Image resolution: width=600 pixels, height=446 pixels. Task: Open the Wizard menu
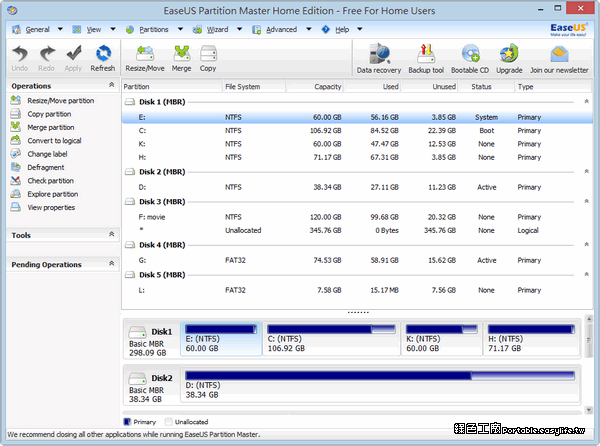coord(217,29)
